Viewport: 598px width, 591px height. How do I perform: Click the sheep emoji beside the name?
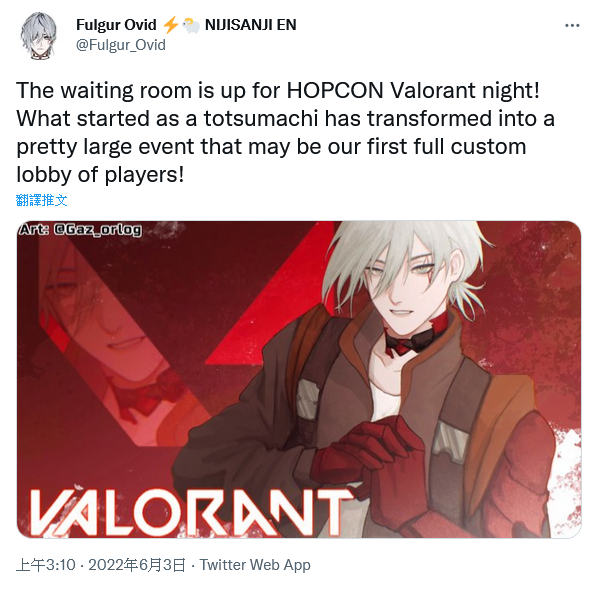pos(191,26)
